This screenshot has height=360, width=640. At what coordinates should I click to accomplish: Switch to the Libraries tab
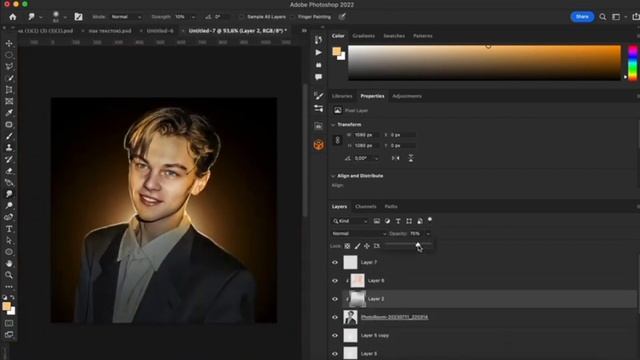tap(342, 96)
